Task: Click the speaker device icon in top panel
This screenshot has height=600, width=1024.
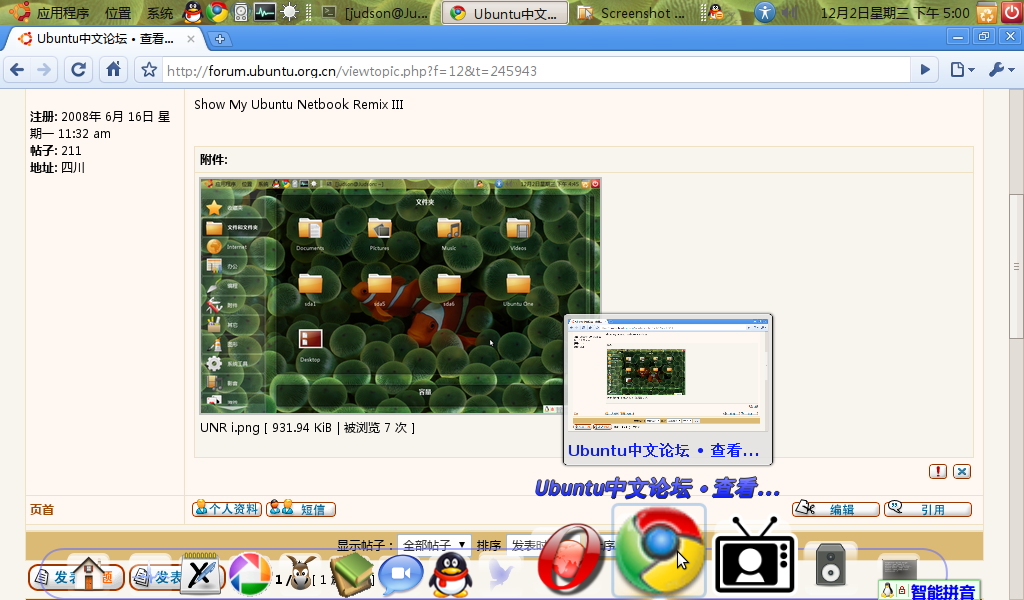Action: point(241,12)
